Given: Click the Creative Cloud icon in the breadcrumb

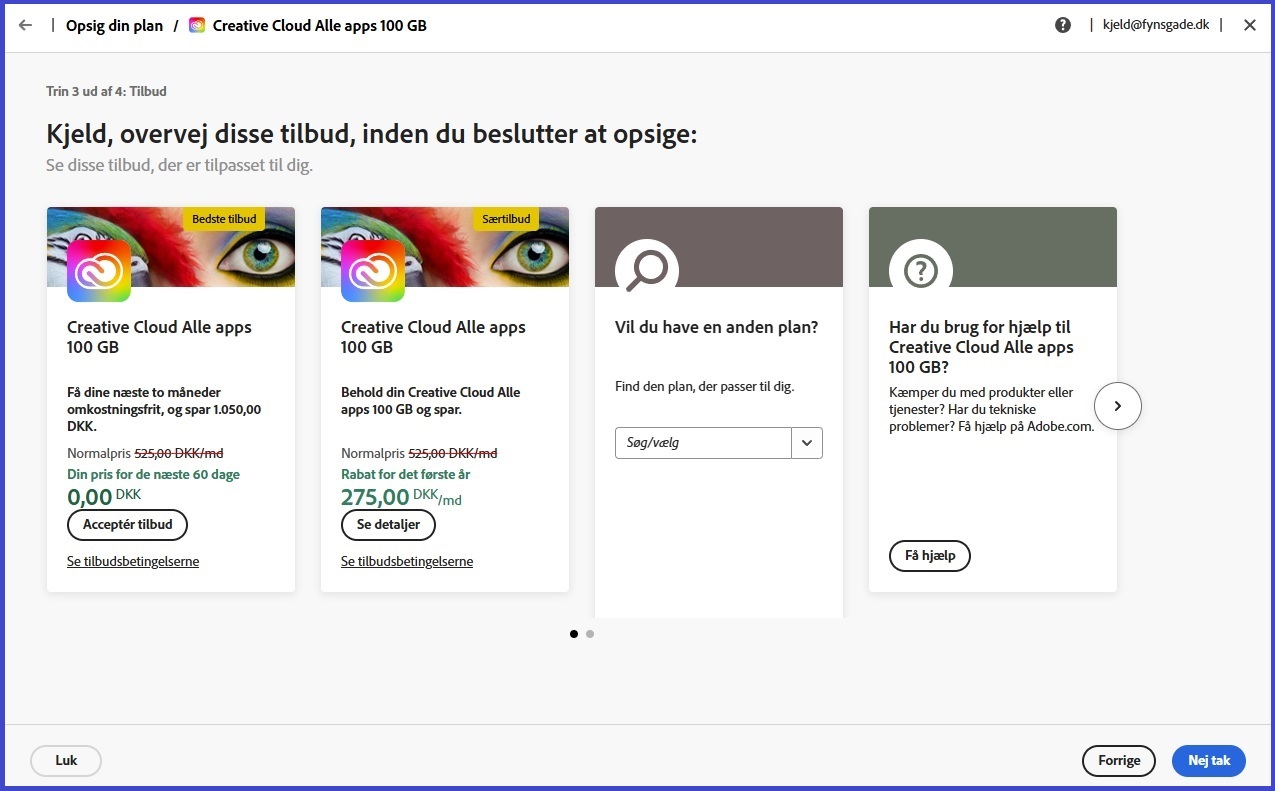Looking at the screenshot, I should point(197,26).
